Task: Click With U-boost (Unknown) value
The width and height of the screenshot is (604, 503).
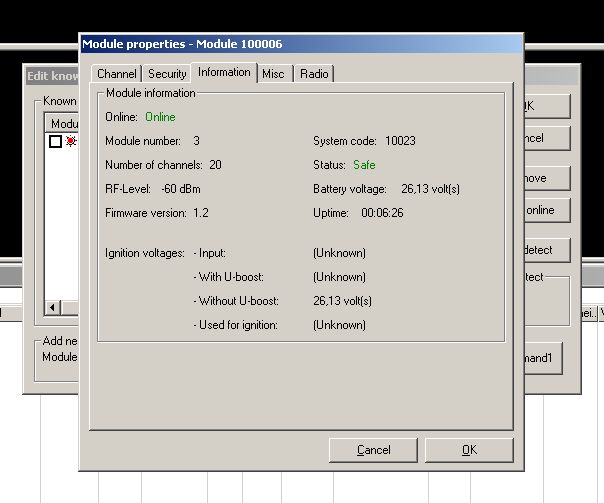Action: (x=339, y=277)
